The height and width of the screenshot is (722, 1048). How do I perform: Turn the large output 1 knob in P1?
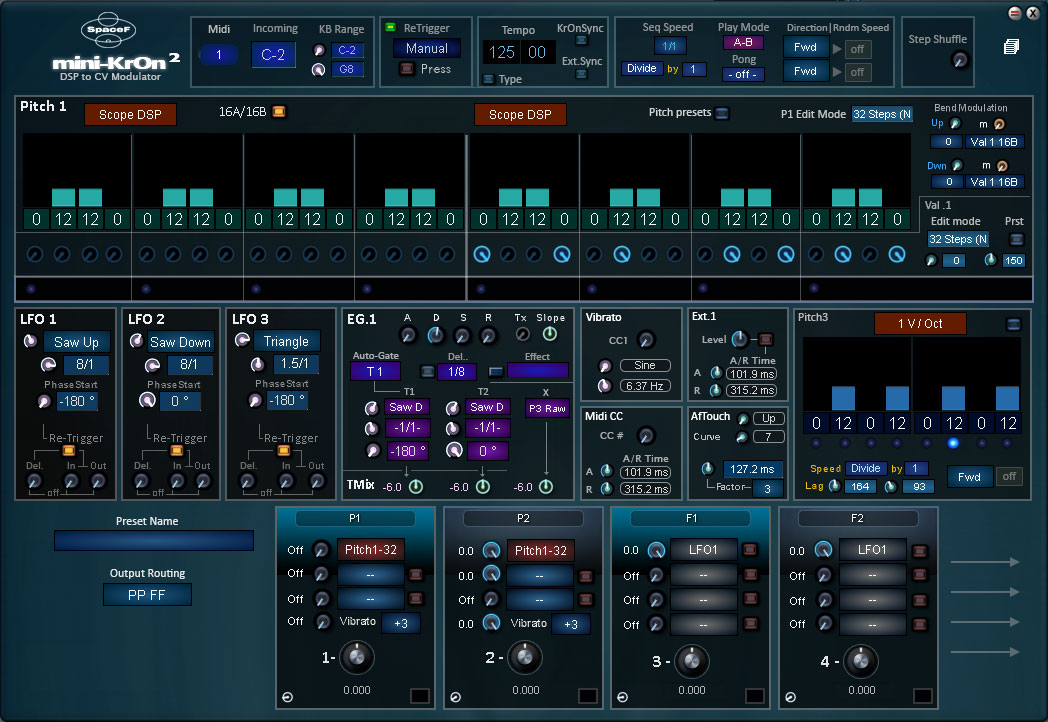[357, 657]
